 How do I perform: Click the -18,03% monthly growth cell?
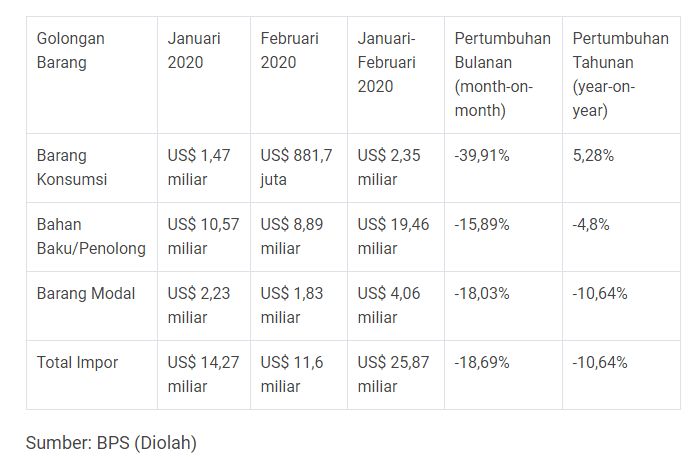click(503, 306)
